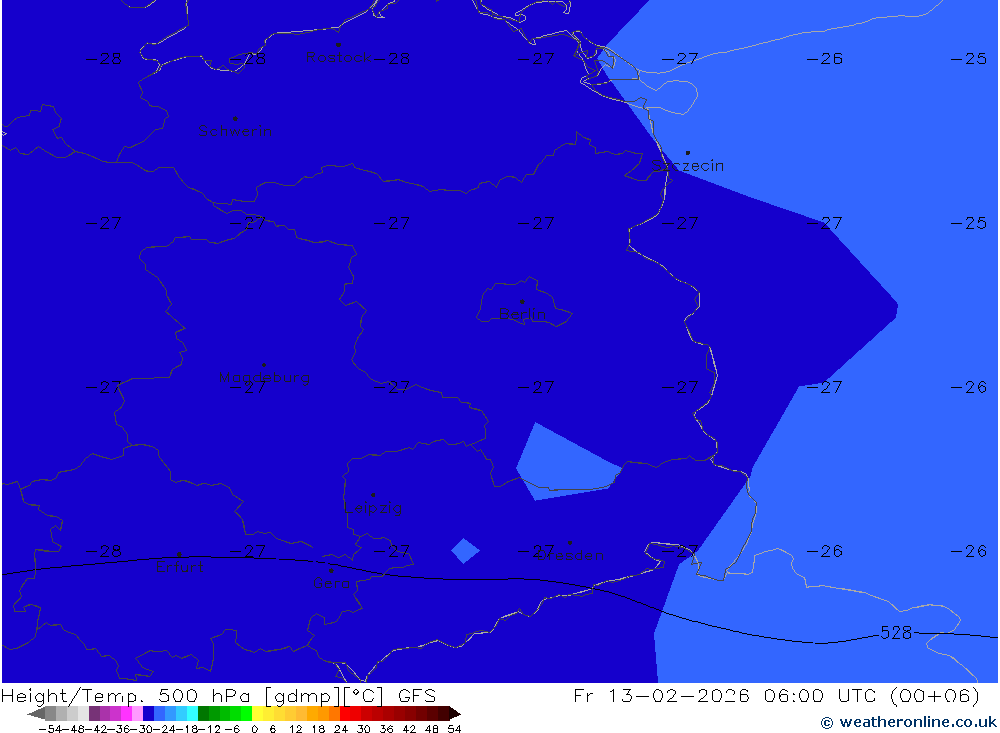
Task: Click the Szczecin city dot marker
Action: [688, 152]
